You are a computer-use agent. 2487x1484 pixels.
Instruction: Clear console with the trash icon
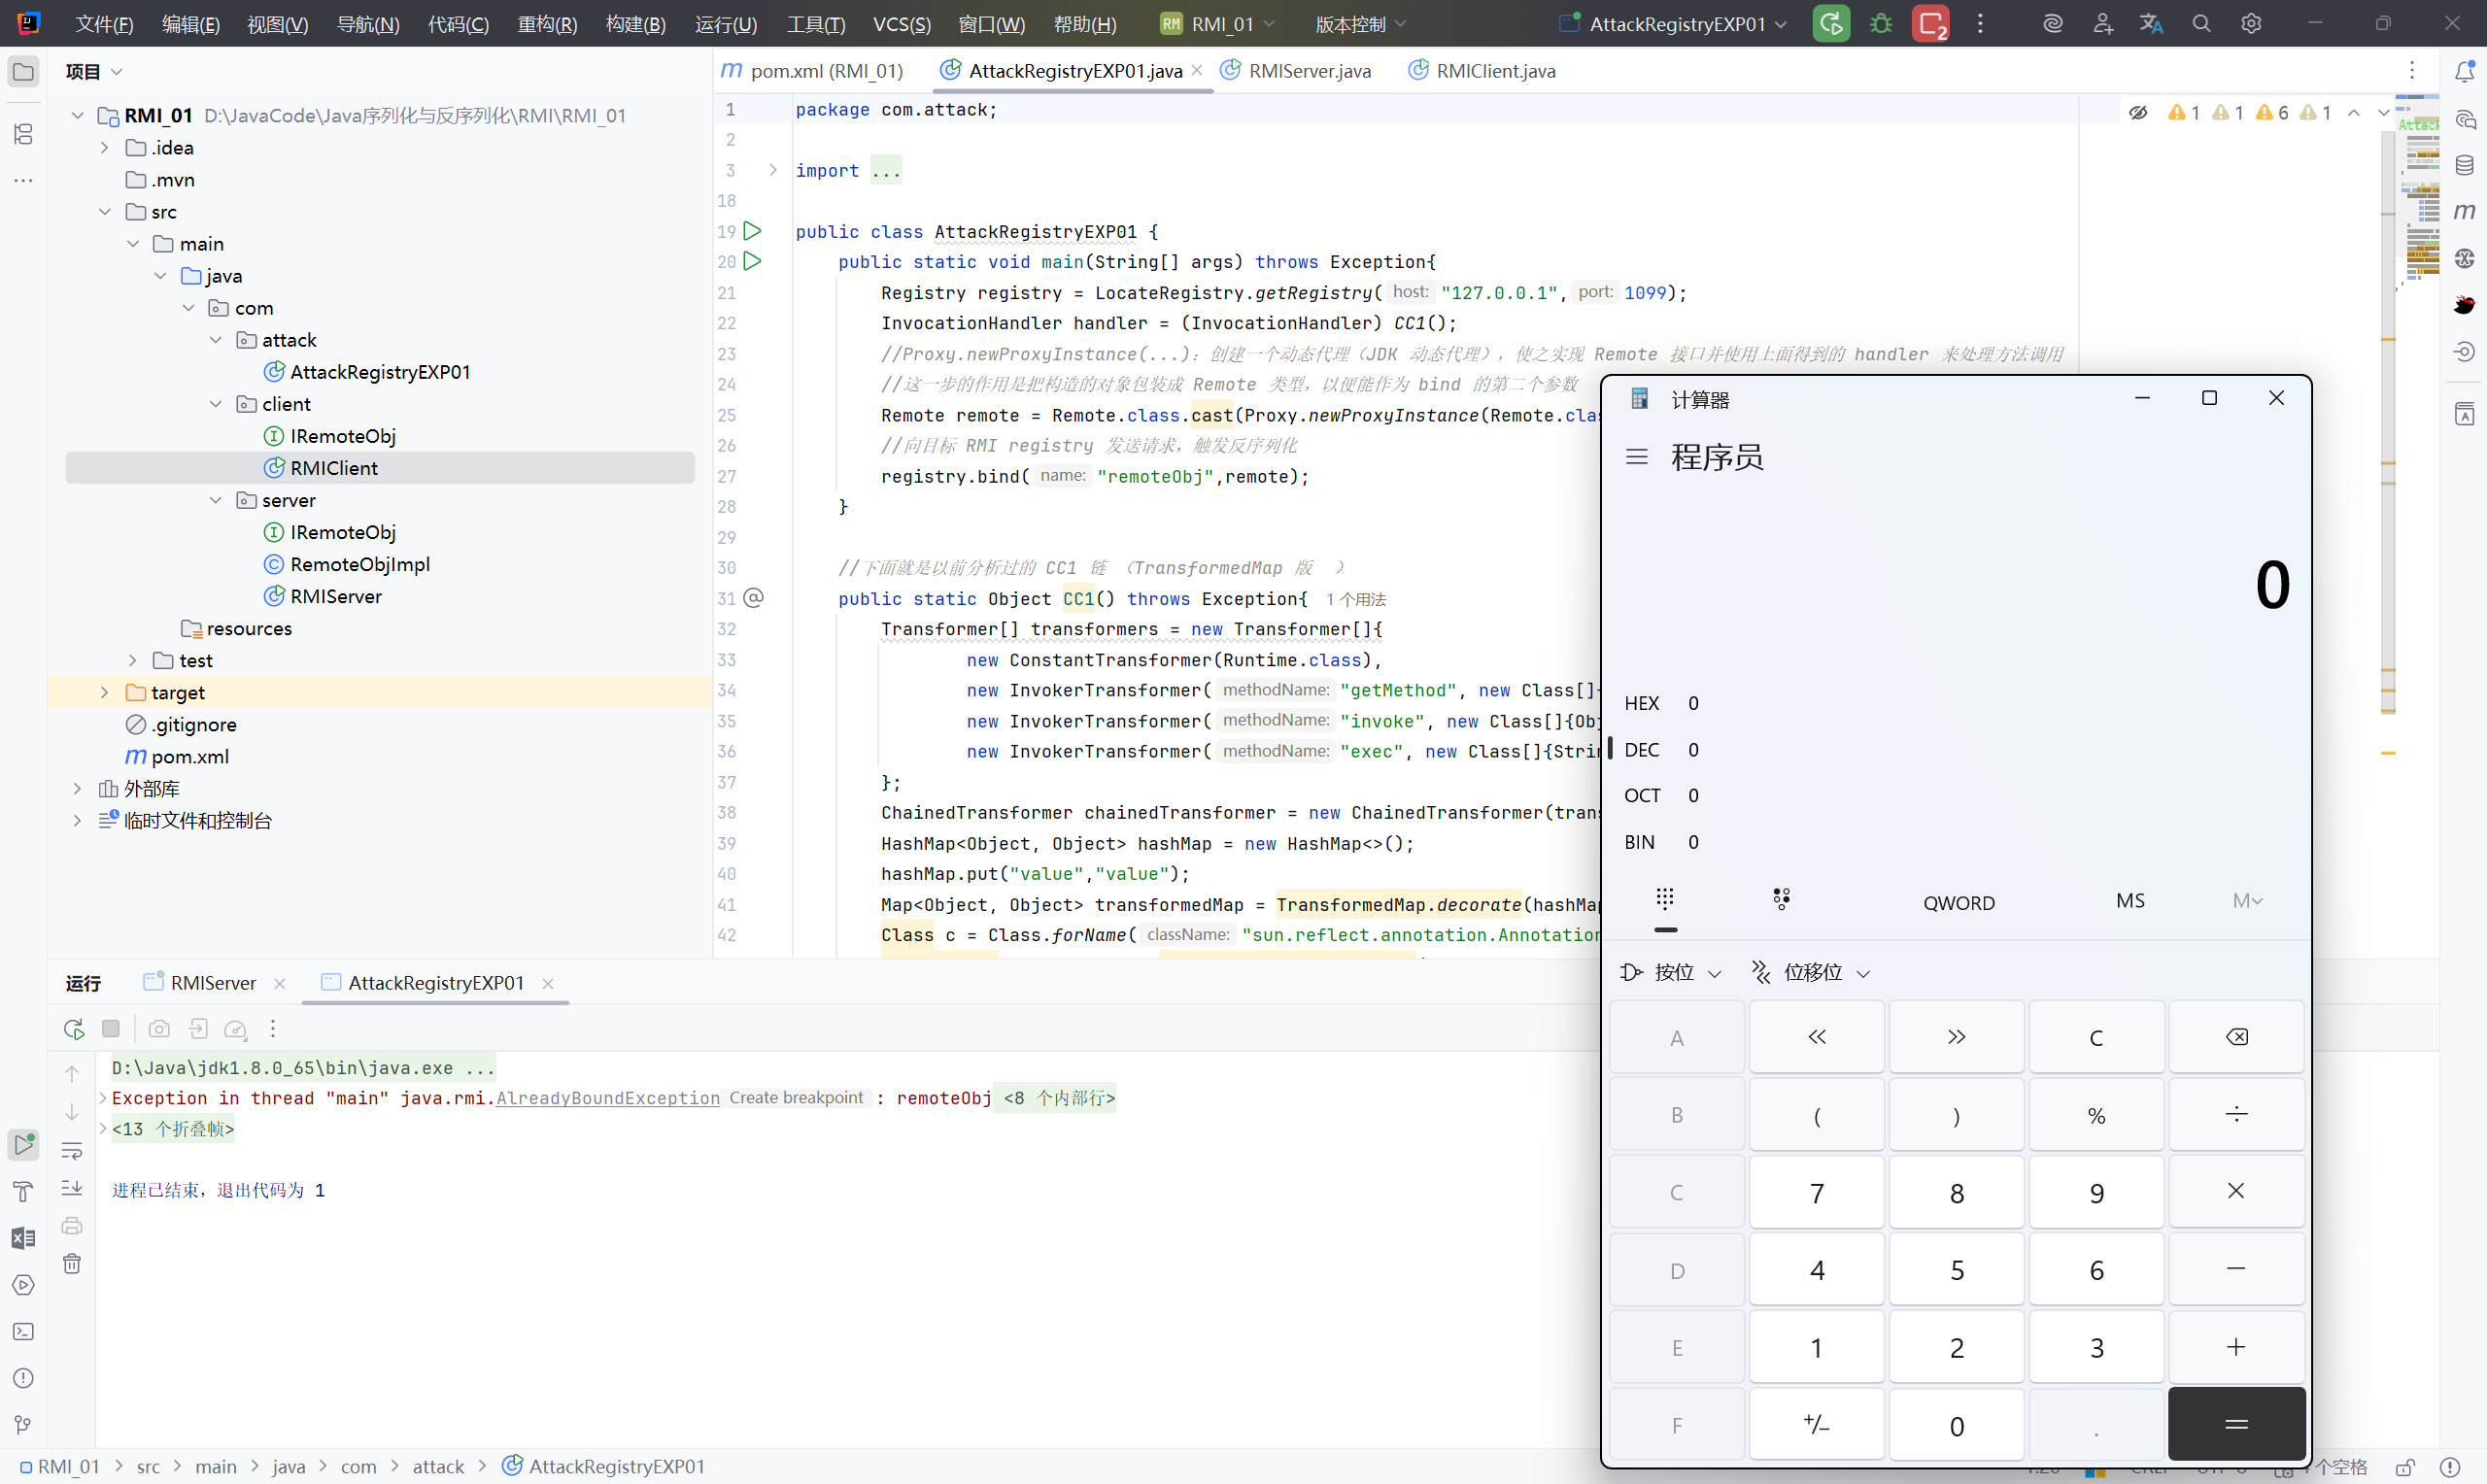72,1264
